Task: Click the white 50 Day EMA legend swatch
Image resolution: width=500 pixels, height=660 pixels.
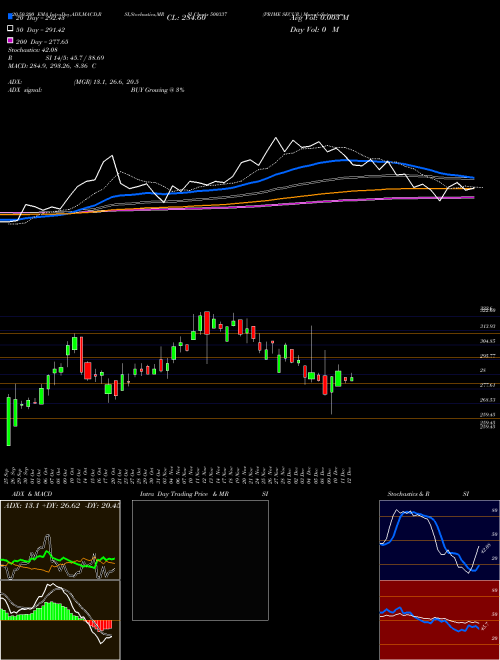Action: [x=10, y=29]
